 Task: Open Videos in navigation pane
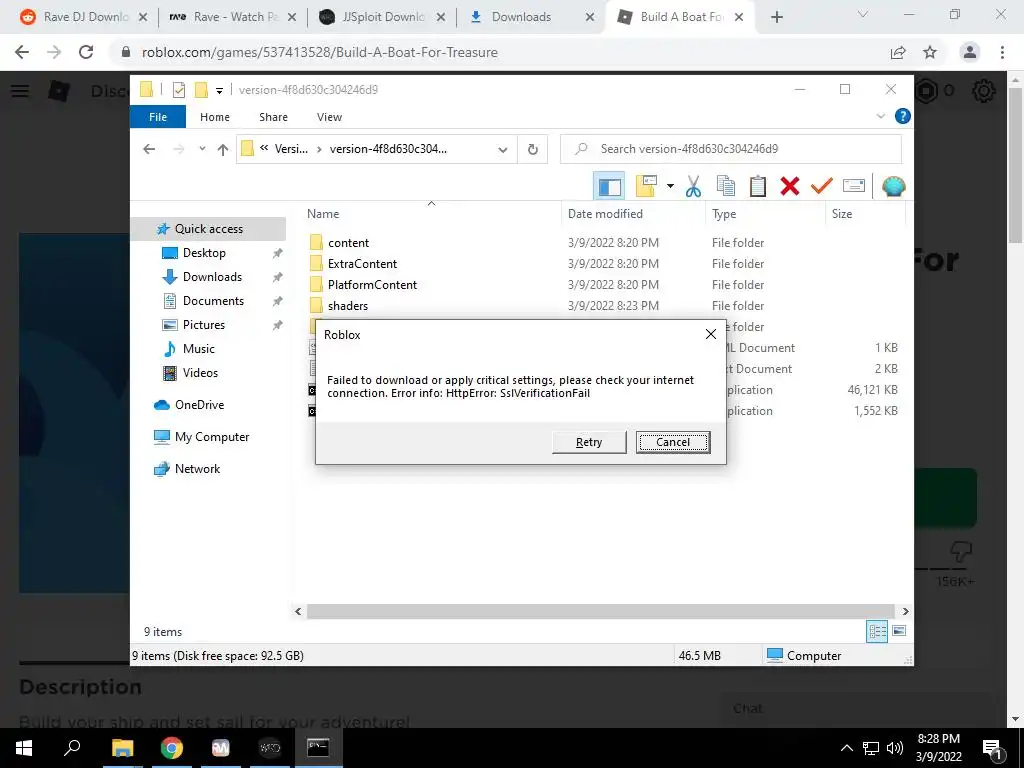200,373
